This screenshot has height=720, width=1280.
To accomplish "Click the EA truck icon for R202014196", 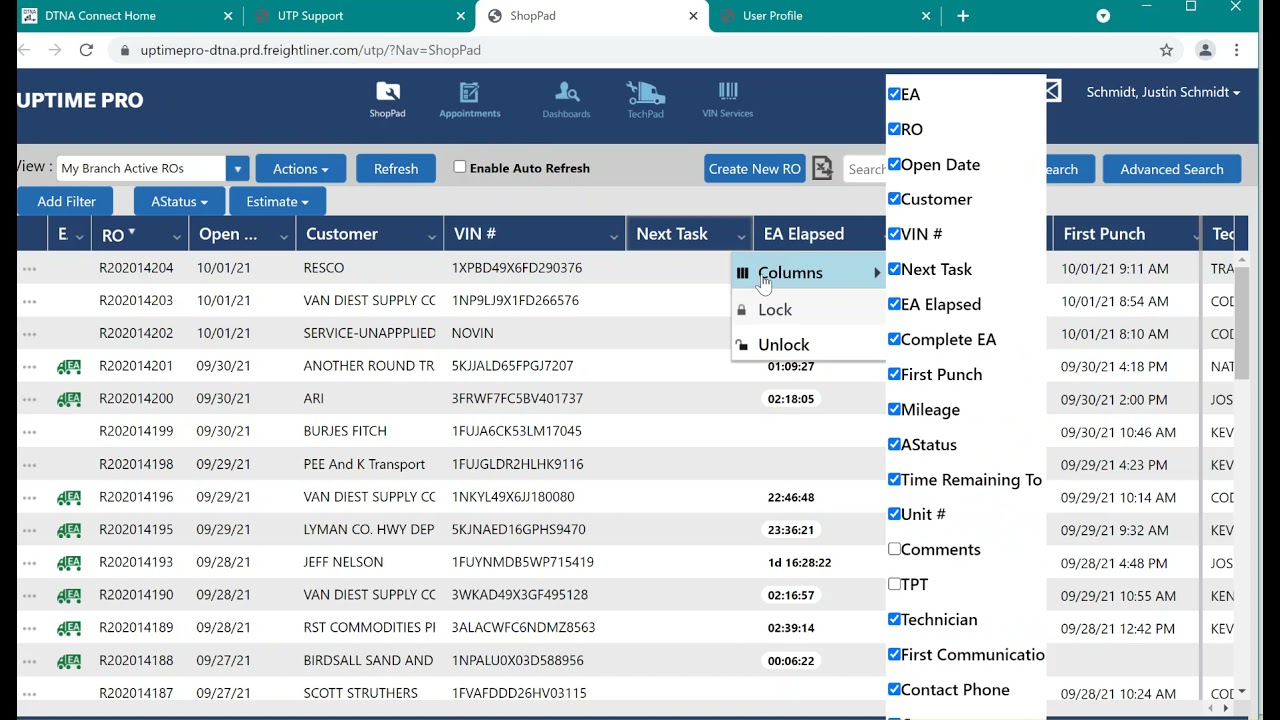I will (69, 498).
